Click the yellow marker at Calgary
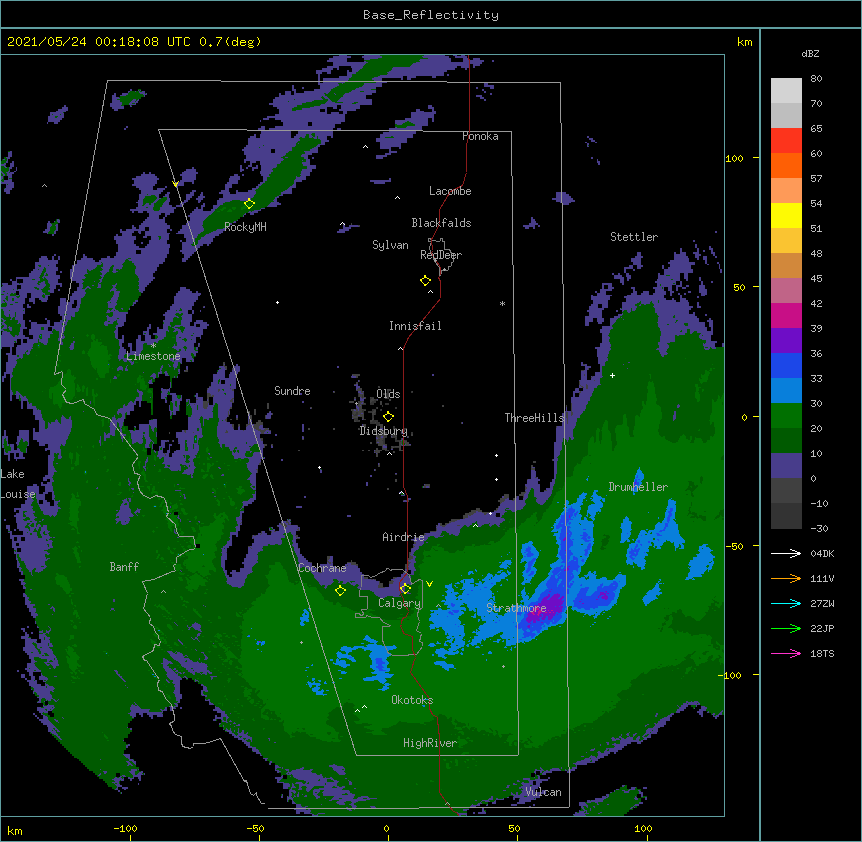Screen dimensions: 862x842 coord(405,589)
